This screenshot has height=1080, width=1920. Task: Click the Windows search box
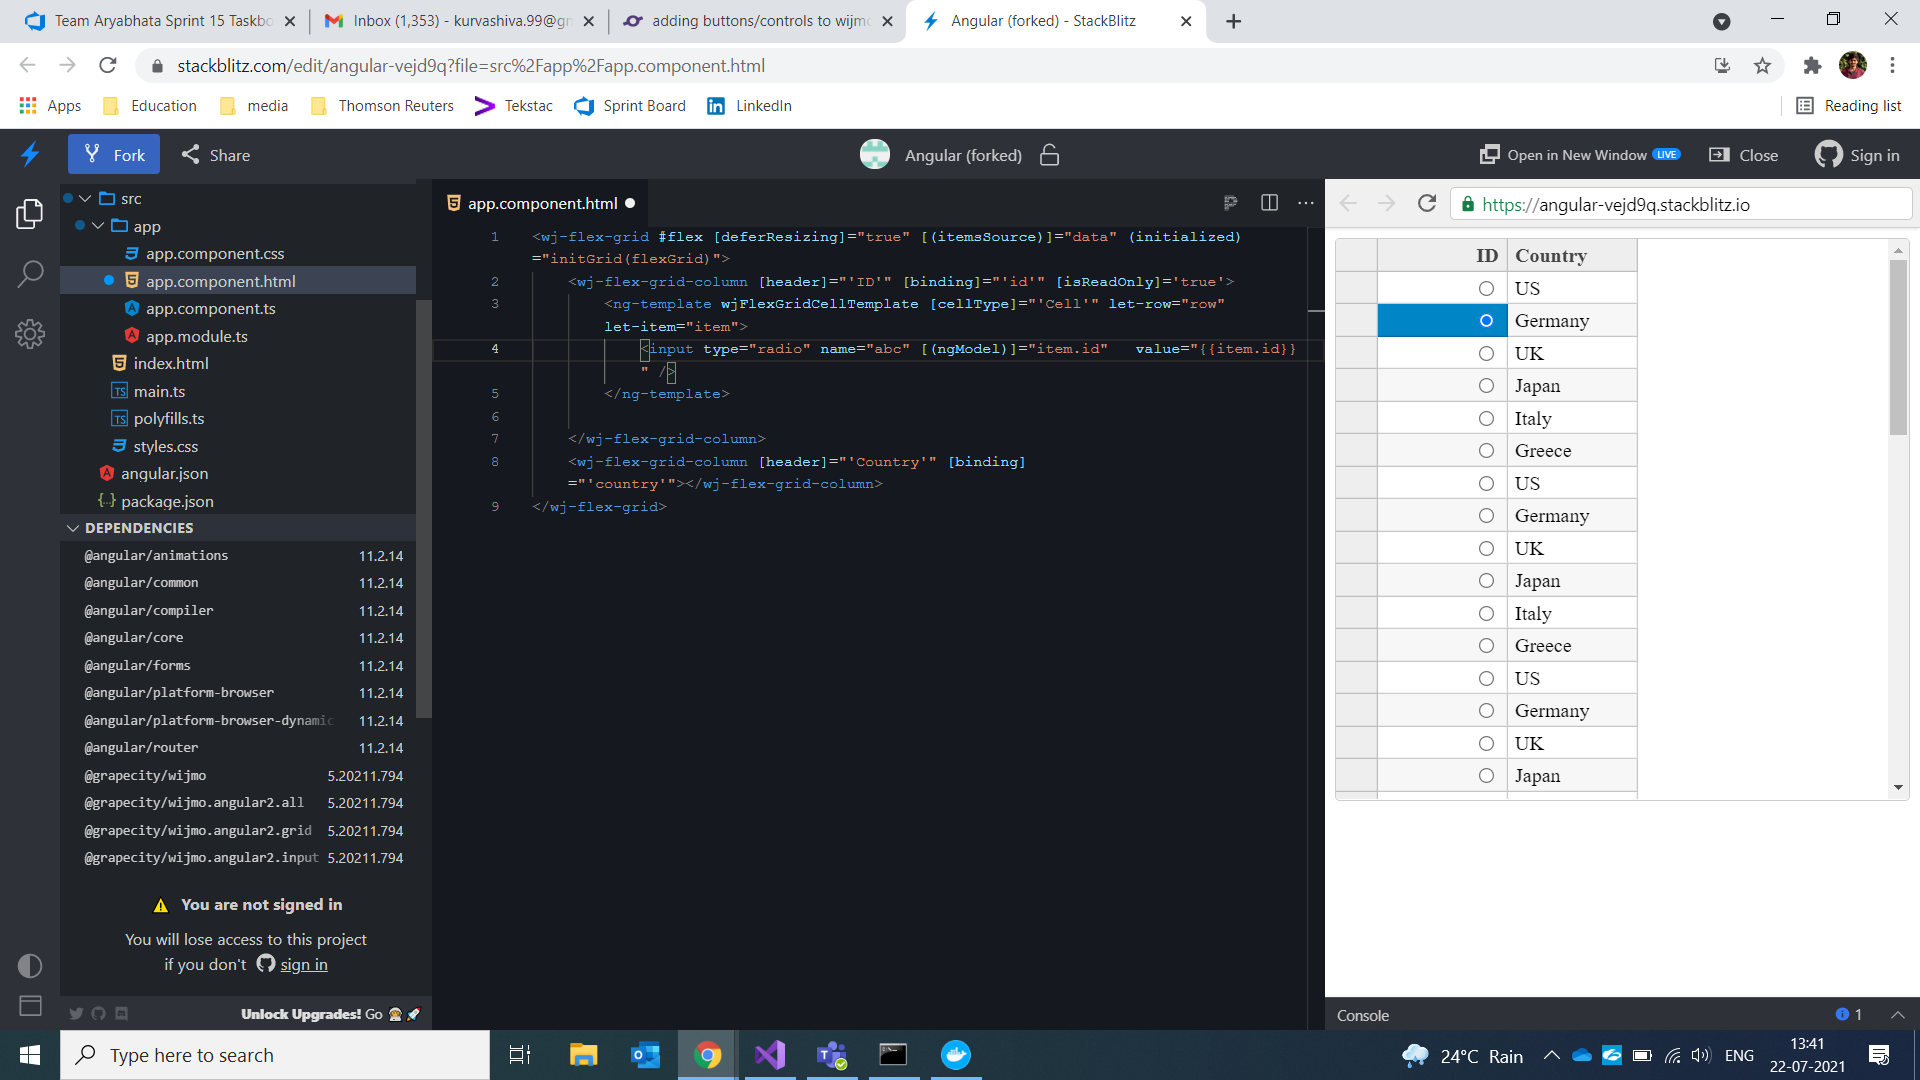(275, 1055)
